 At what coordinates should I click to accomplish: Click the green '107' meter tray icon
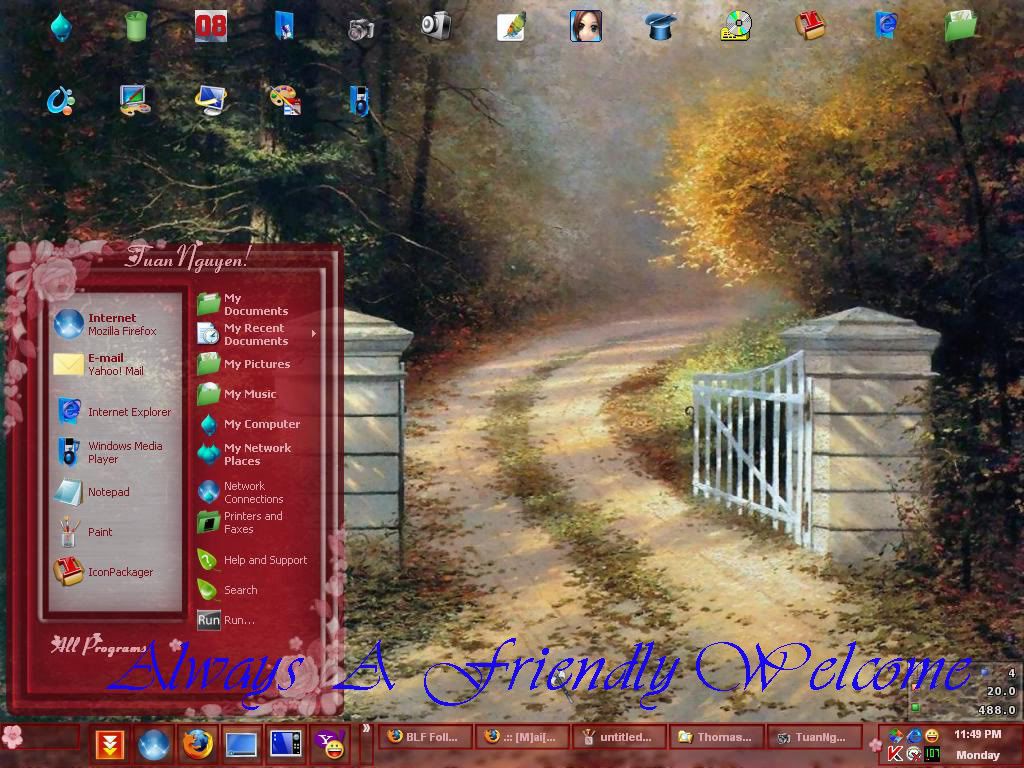click(933, 754)
